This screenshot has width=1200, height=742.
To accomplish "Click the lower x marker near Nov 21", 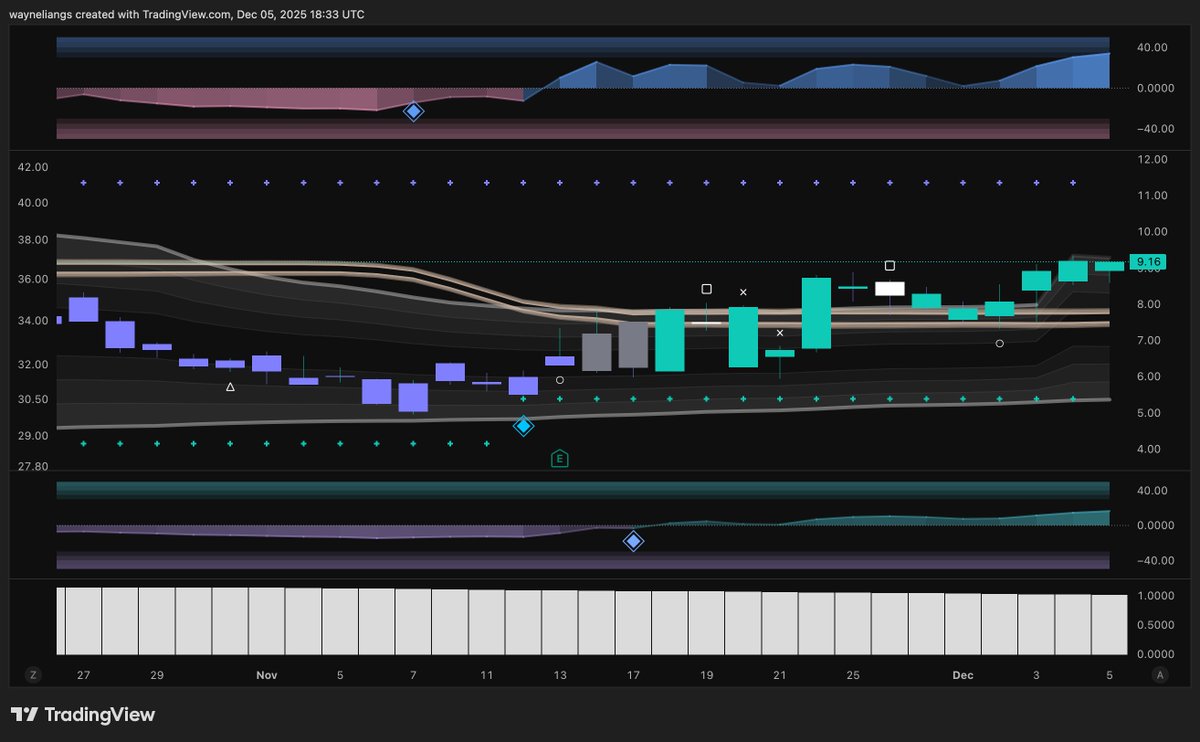I will 780,332.
